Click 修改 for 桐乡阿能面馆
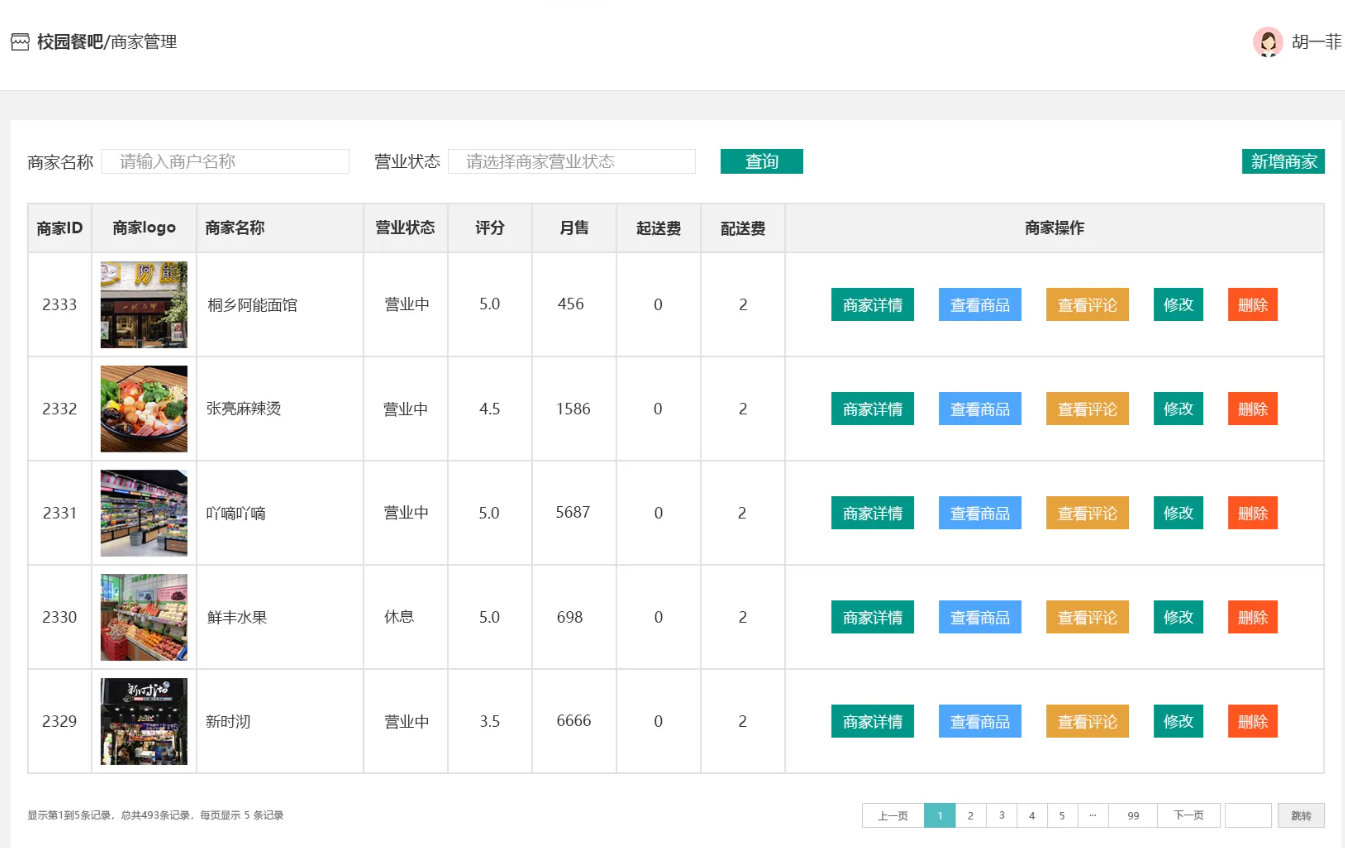Screen dimensions: 1345x848 pyautogui.click(x=1178, y=305)
